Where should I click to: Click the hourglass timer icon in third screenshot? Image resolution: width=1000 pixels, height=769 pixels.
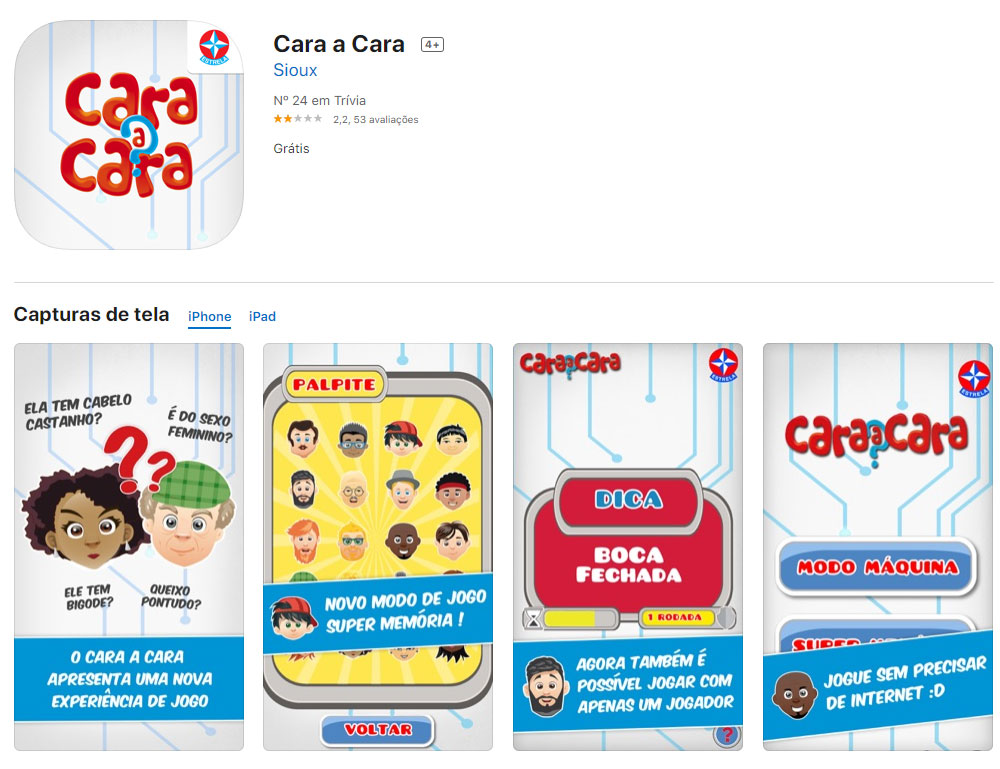pyautogui.click(x=534, y=619)
